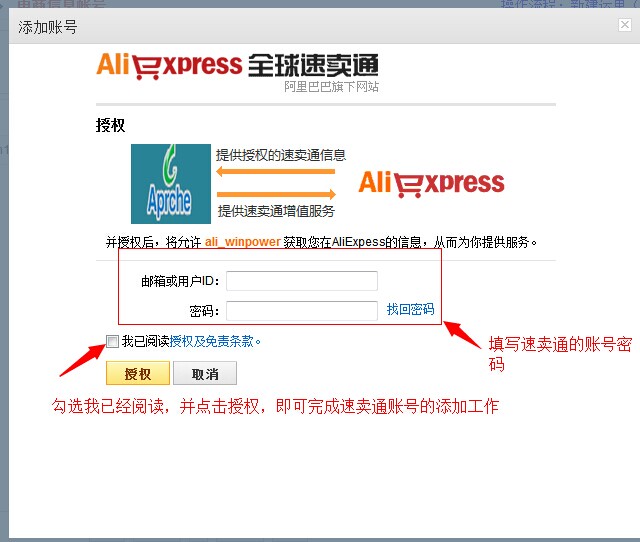Image resolution: width=640 pixels, height=542 pixels.
Task: Click the AliExpress 全球速卖通 header logo
Action: [x=237, y=66]
